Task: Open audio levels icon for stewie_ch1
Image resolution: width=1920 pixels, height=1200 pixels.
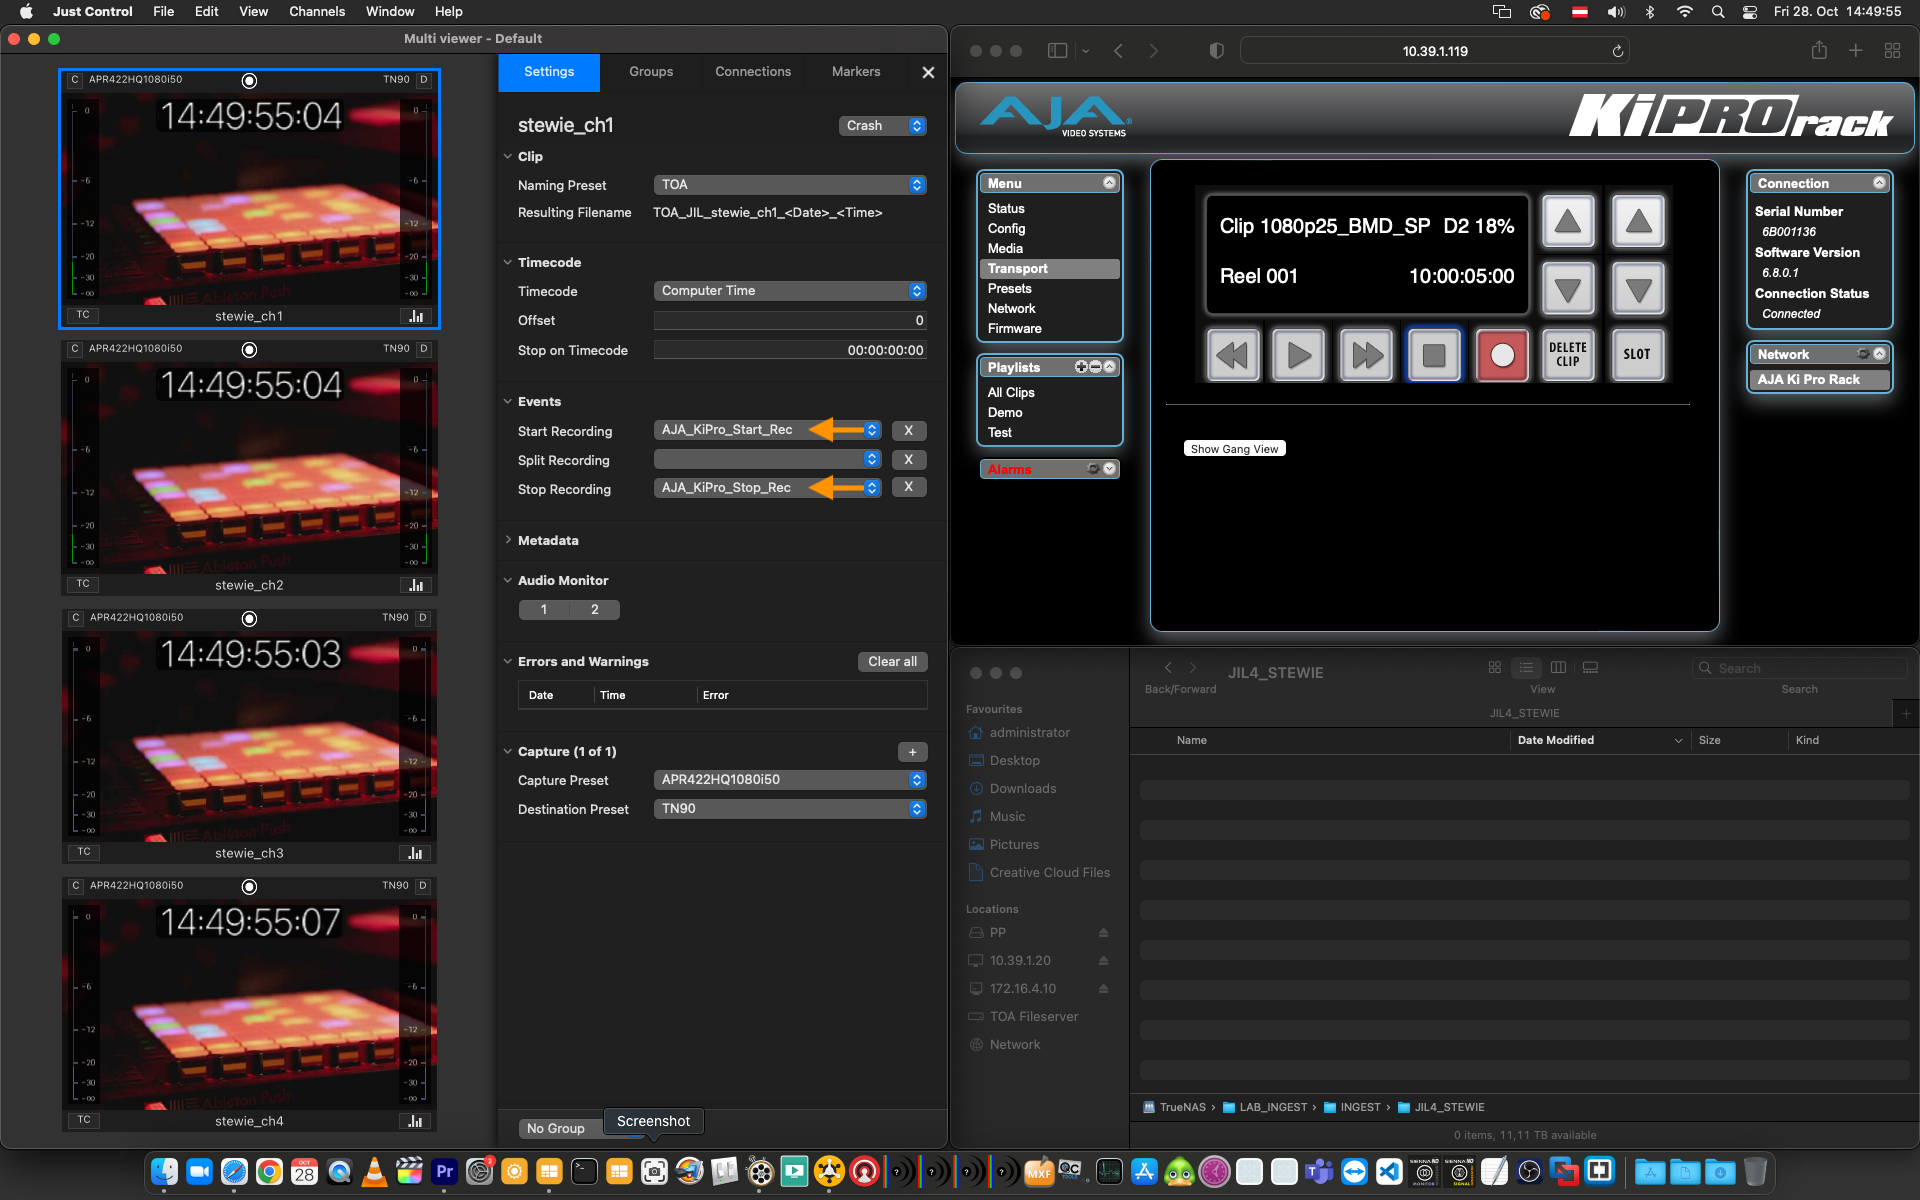Action: point(415,316)
